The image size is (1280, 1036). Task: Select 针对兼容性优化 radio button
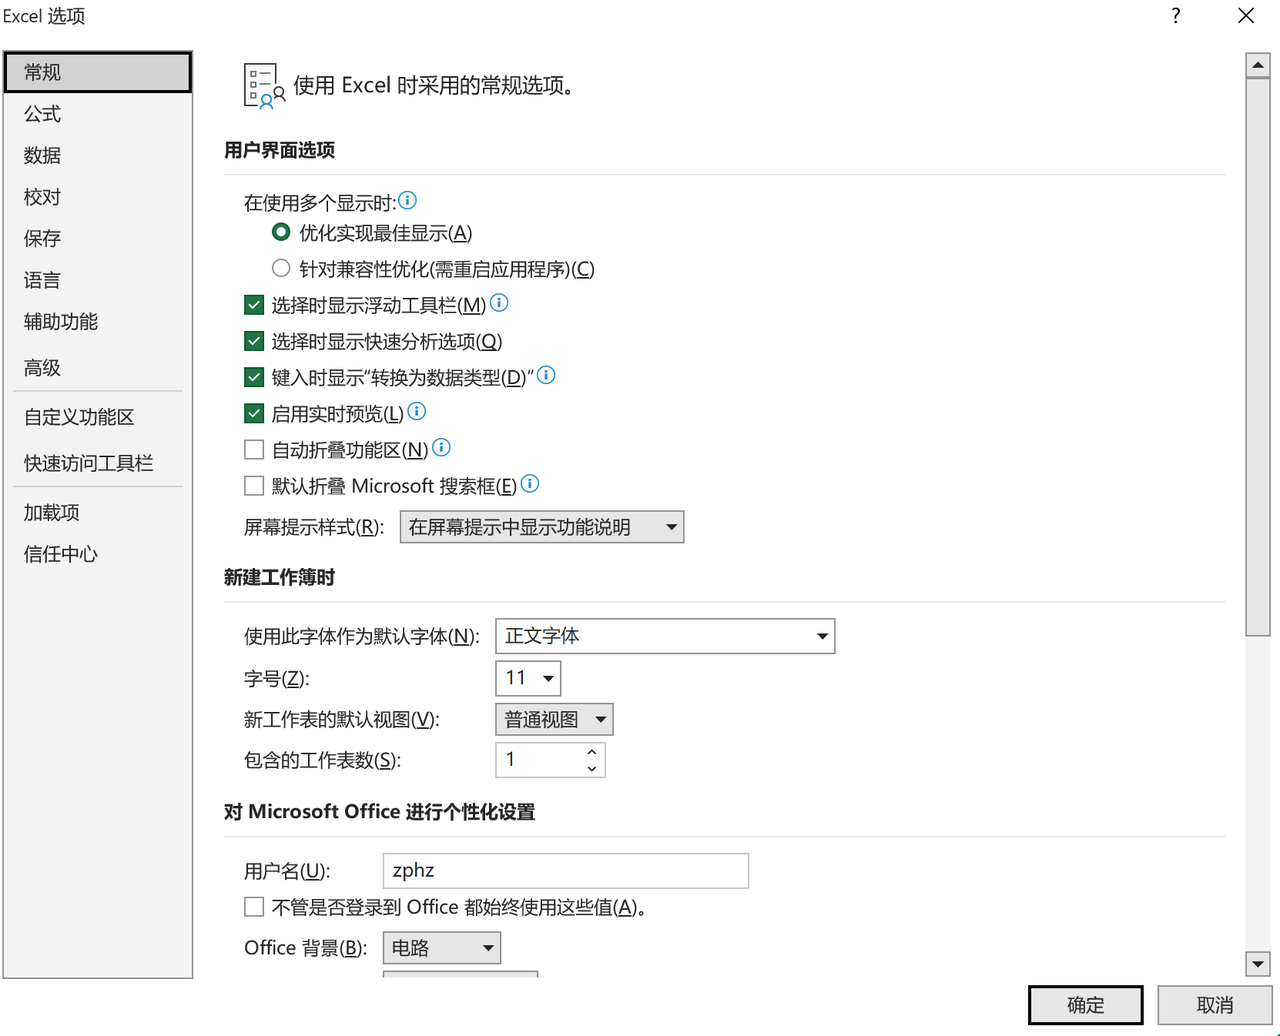tap(281, 268)
